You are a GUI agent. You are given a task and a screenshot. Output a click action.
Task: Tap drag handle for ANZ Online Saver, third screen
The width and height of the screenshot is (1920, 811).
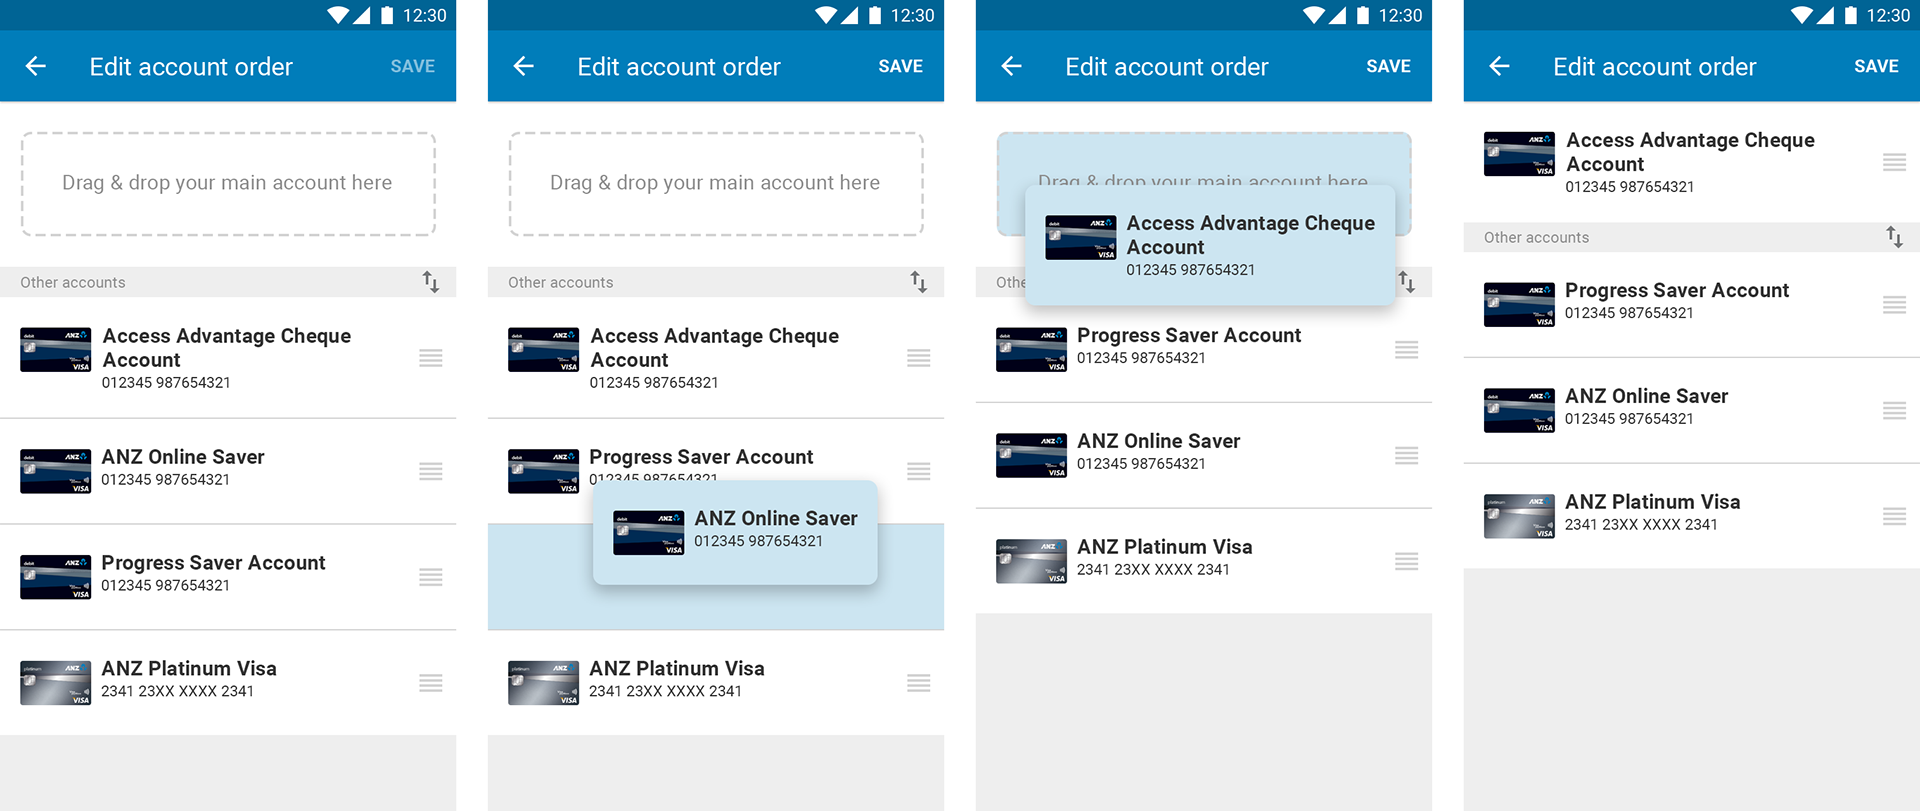coord(1407,456)
